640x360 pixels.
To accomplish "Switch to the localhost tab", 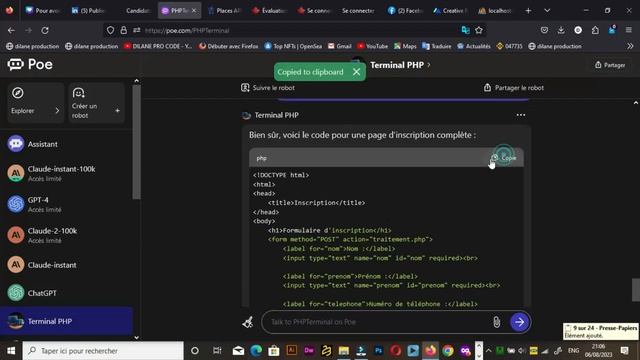I will click(496, 11).
